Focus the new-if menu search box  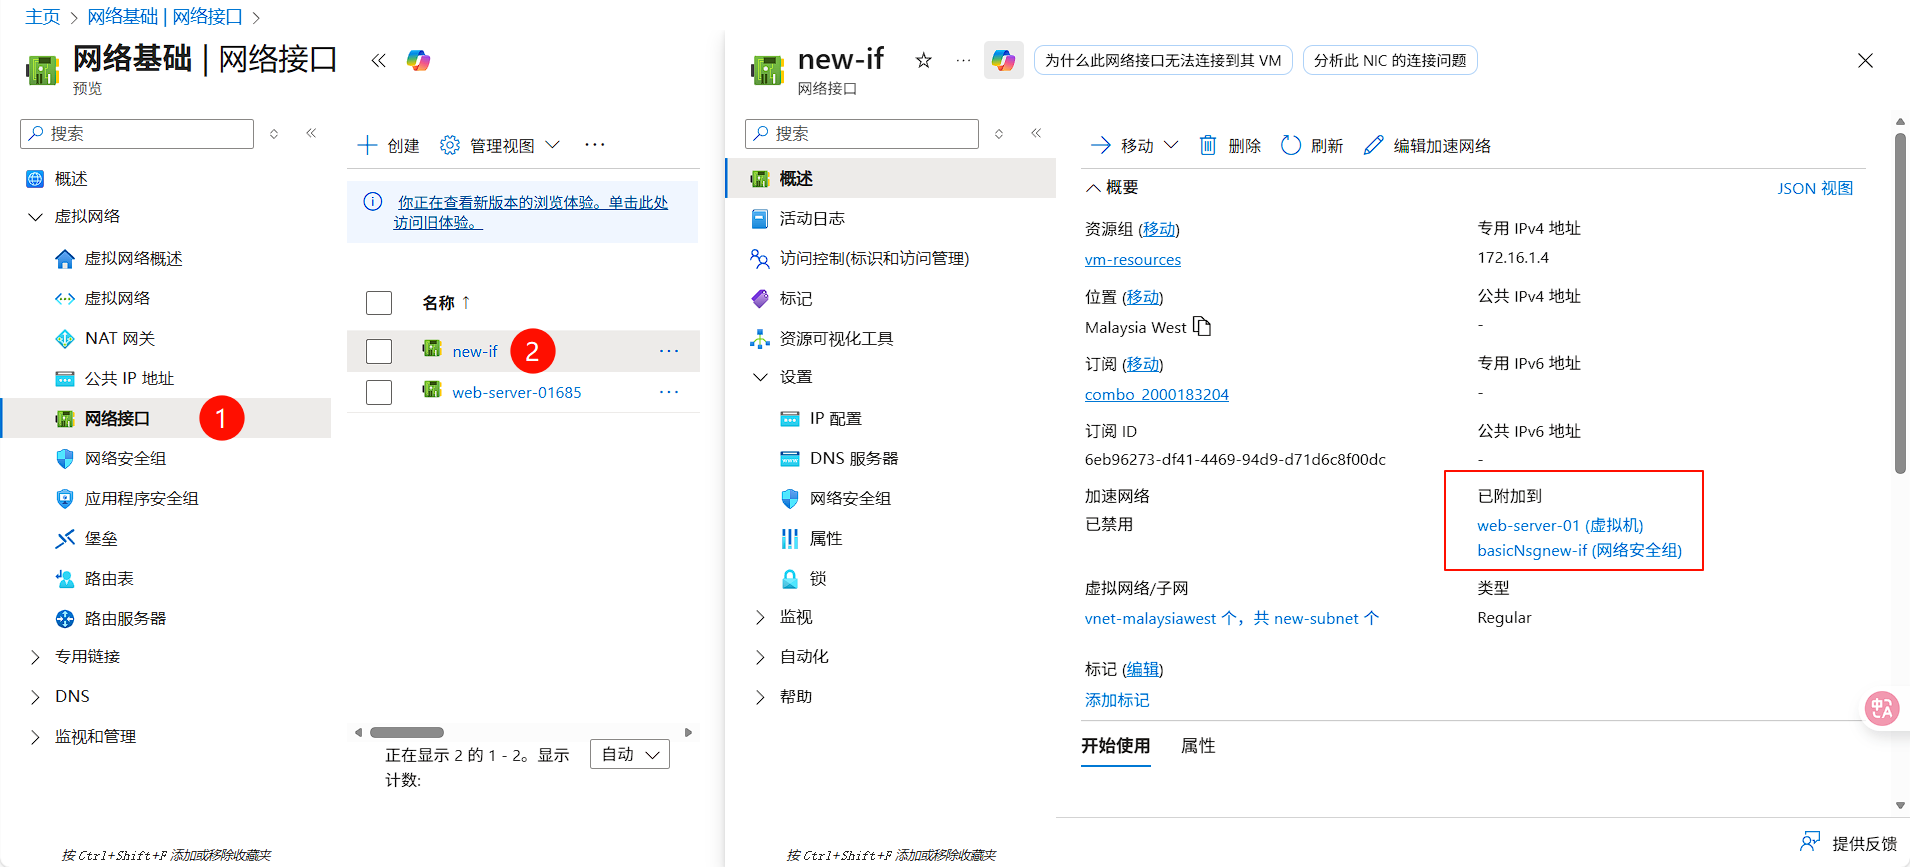coord(862,134)
